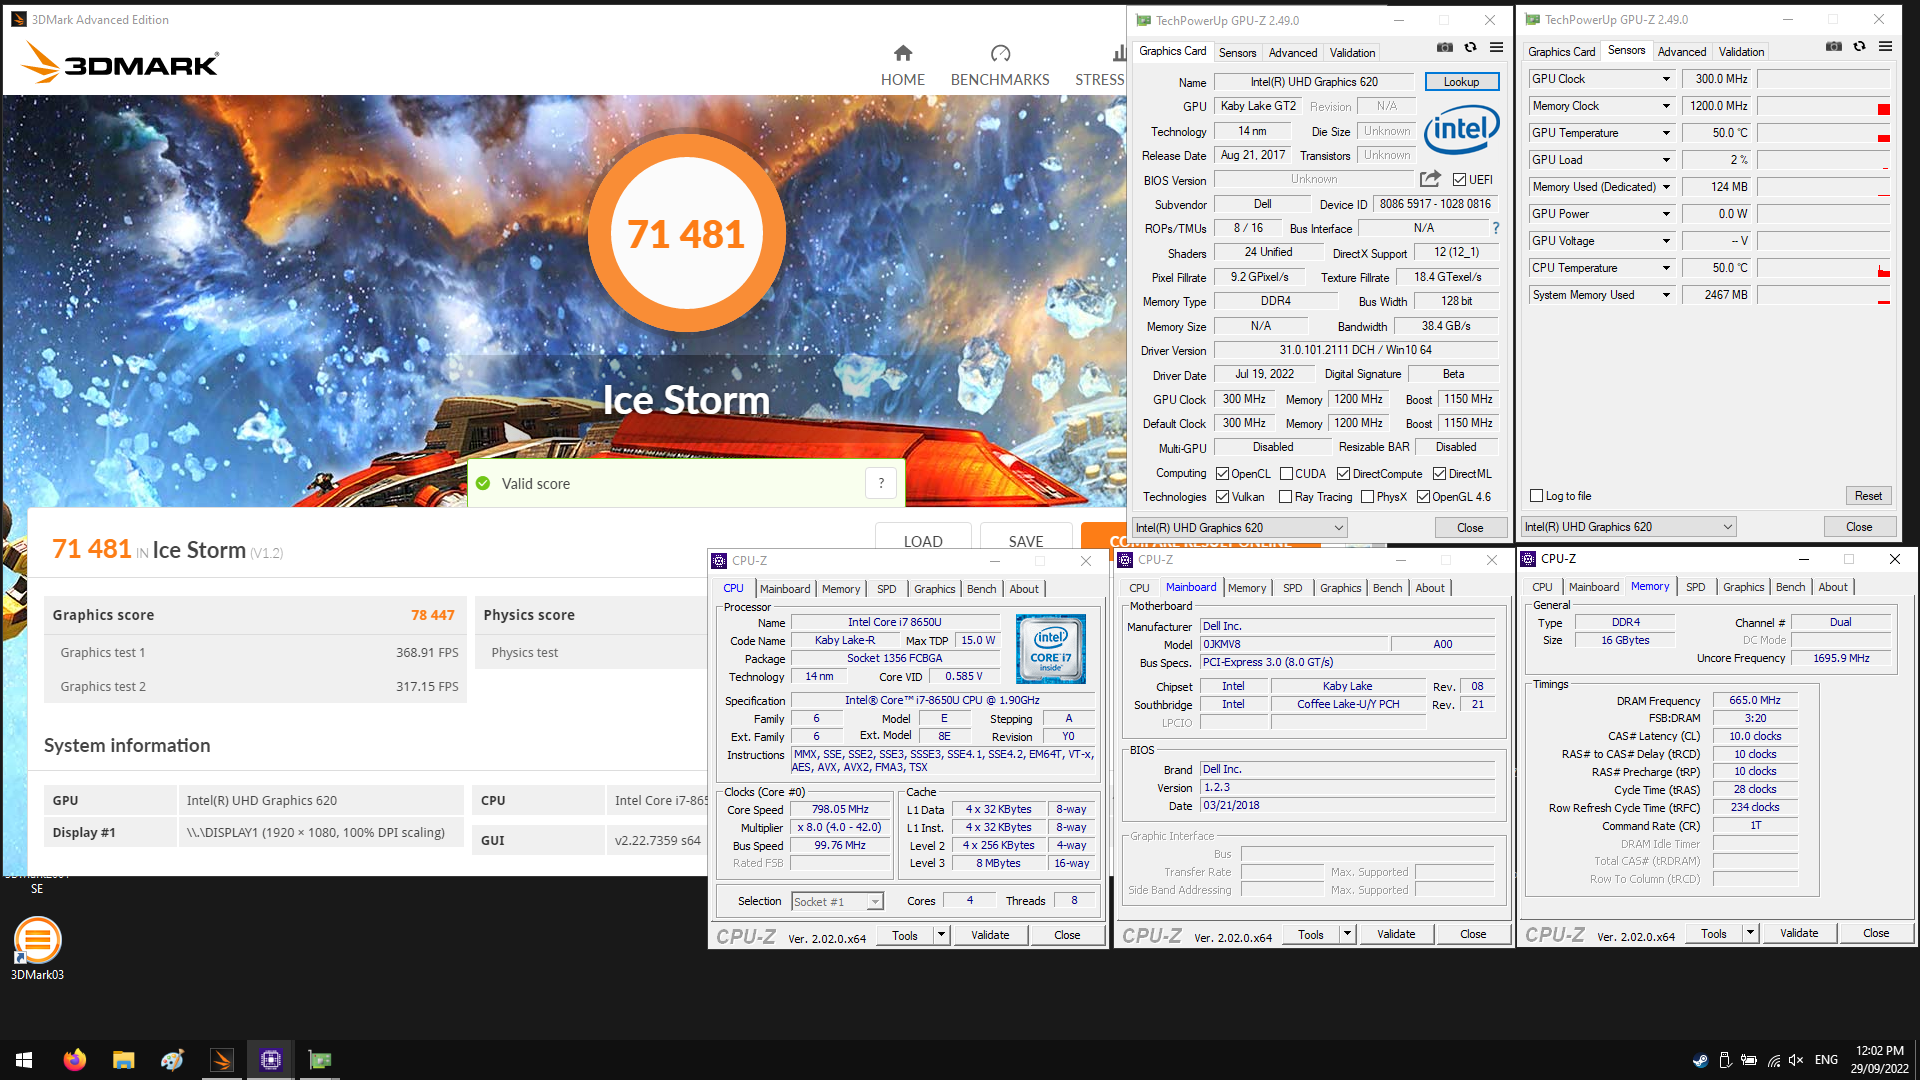
Task: Open the GPU Clock sensor dropdown
Action: [x=1666, y=79]
